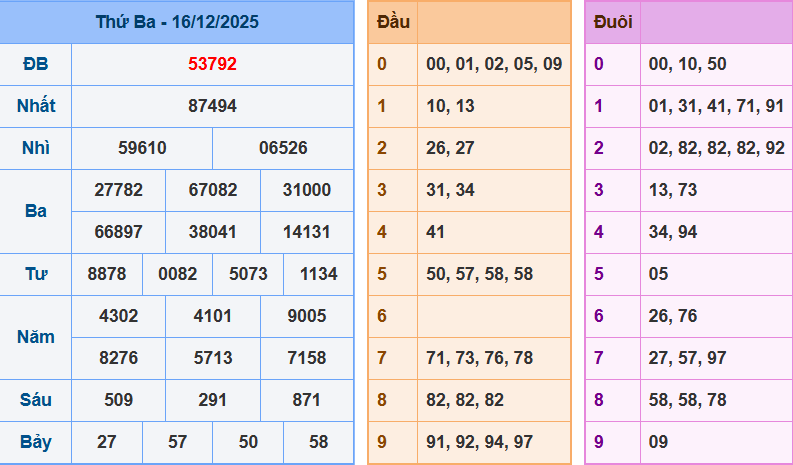Click third prize number 31000
This screenshot has height=465, width=793.
tap(307, 190)
